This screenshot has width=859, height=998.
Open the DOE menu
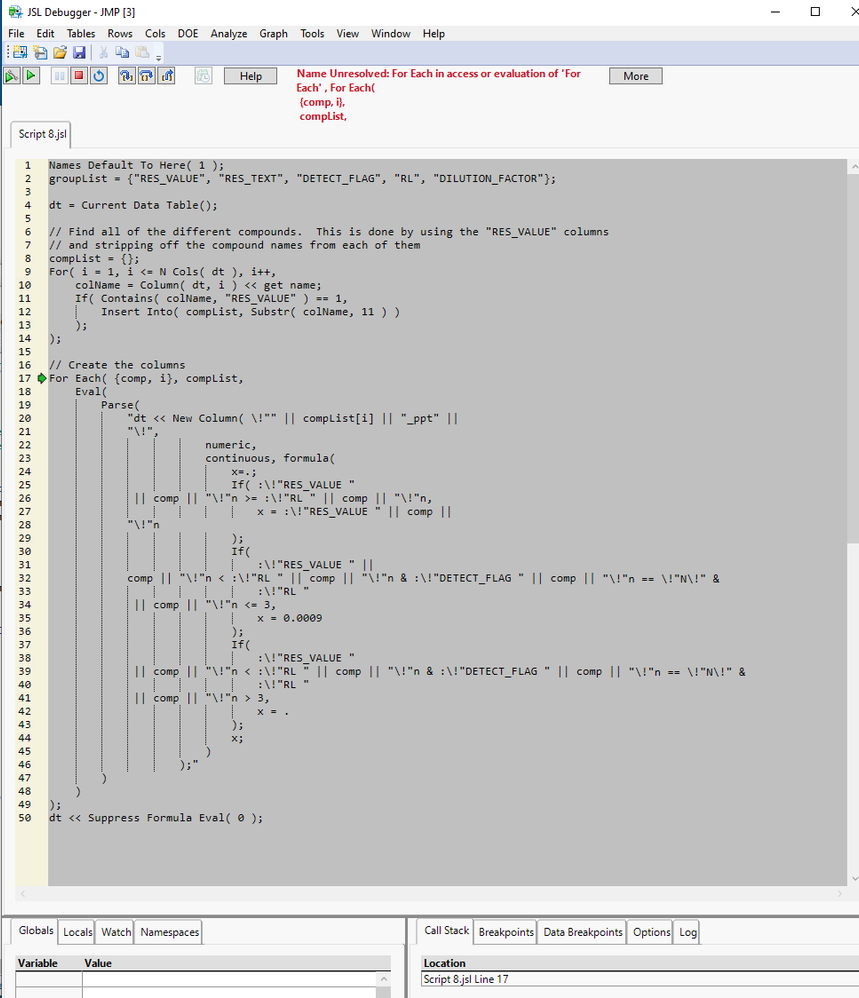click(187, 33)
